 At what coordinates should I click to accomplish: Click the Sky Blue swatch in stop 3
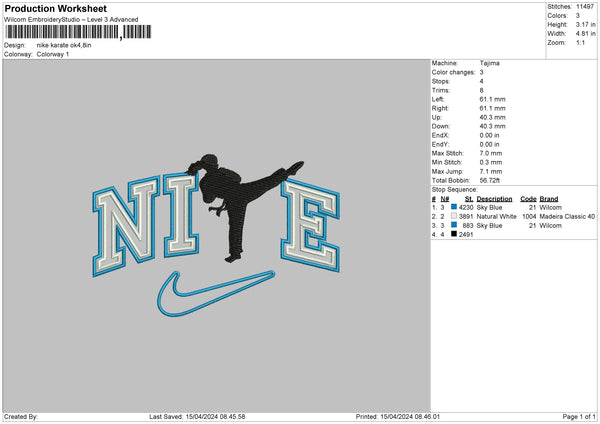coord(454,225)
